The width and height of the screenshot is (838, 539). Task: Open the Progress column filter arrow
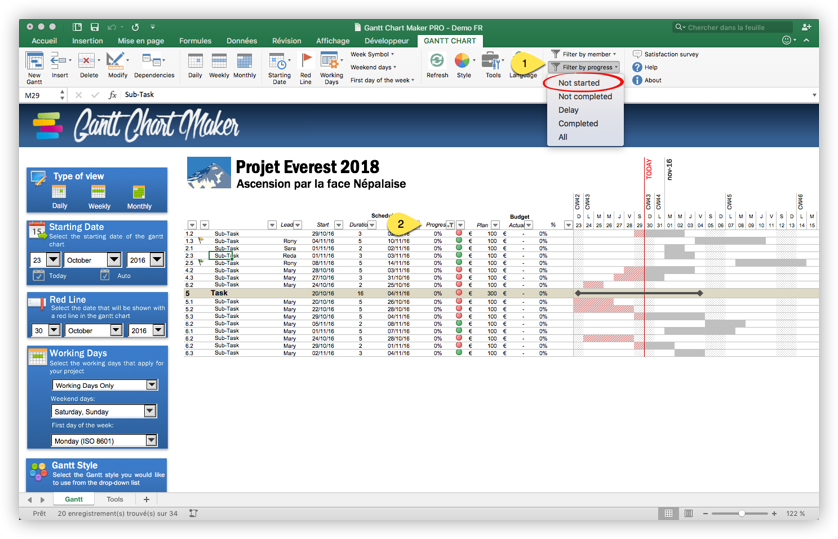[x=451, y=225]
